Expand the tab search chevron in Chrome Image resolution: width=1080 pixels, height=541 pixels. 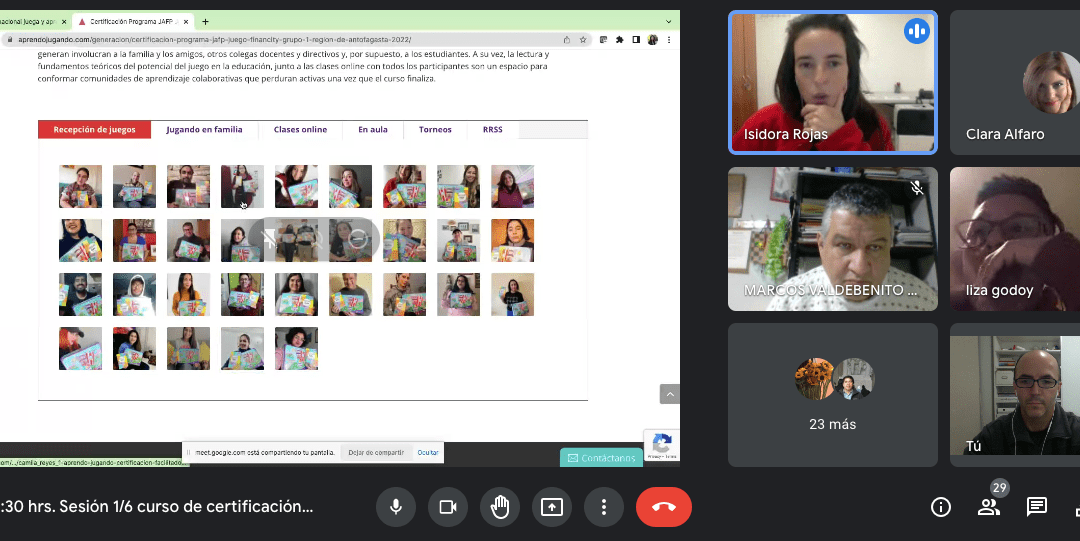point(668,21)
